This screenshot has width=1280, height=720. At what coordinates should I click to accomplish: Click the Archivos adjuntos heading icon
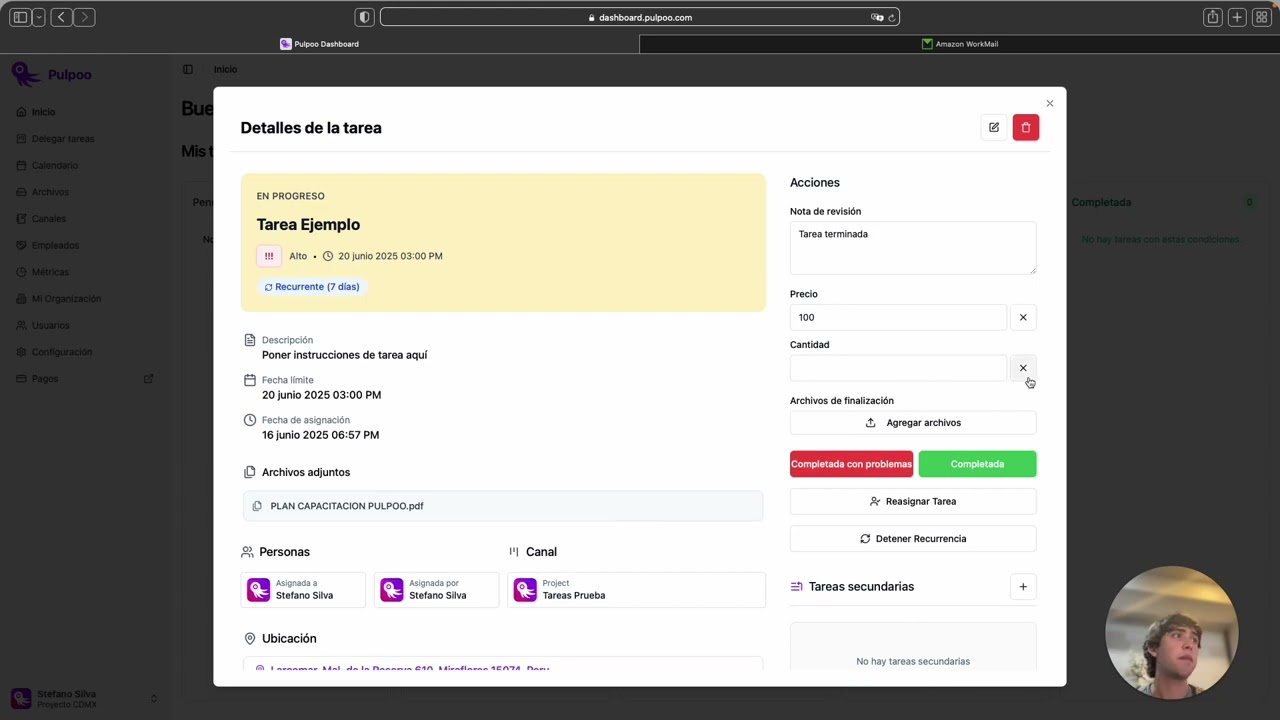249,472
